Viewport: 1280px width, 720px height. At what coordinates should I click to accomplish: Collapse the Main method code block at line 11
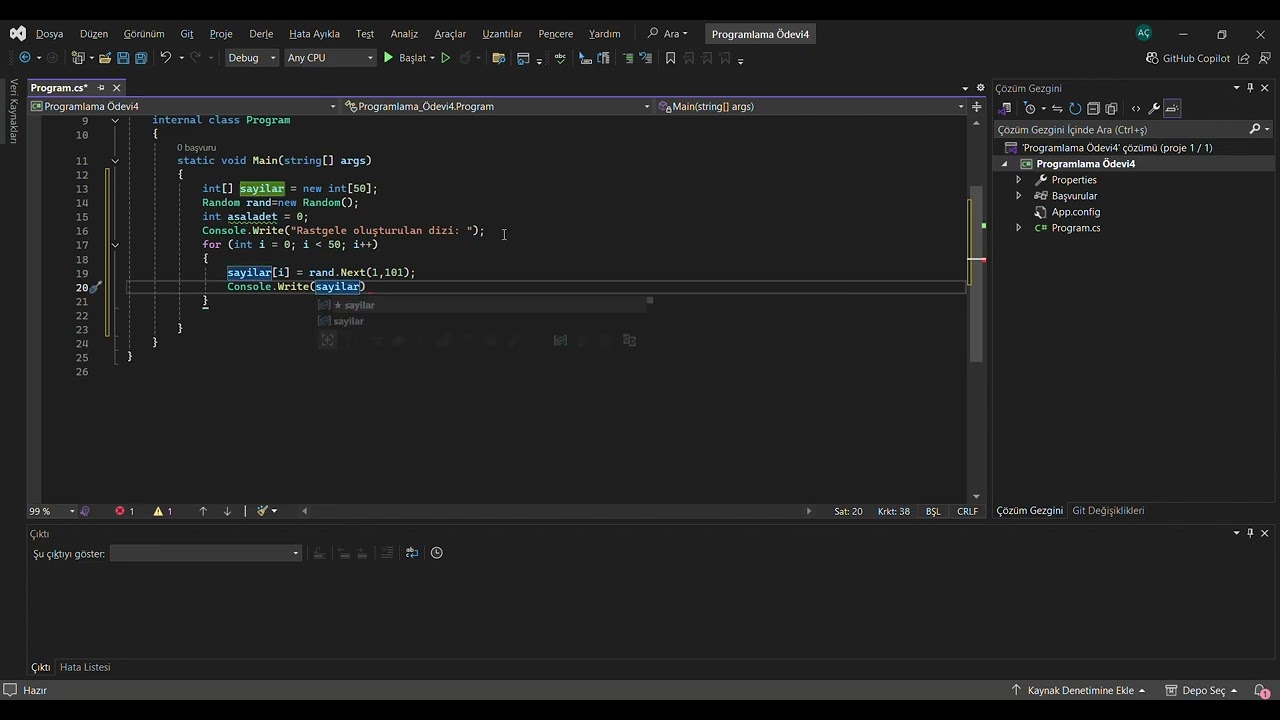click(115, 161)
